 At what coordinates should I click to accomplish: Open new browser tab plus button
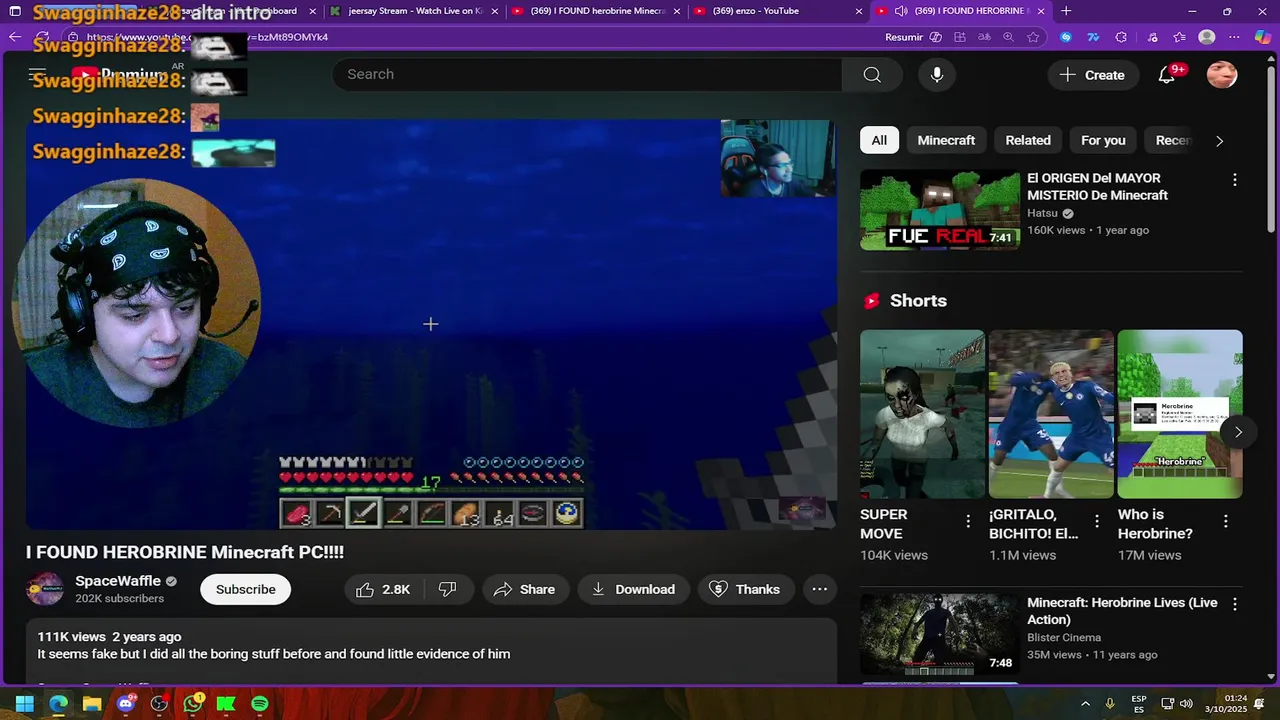1066,11
